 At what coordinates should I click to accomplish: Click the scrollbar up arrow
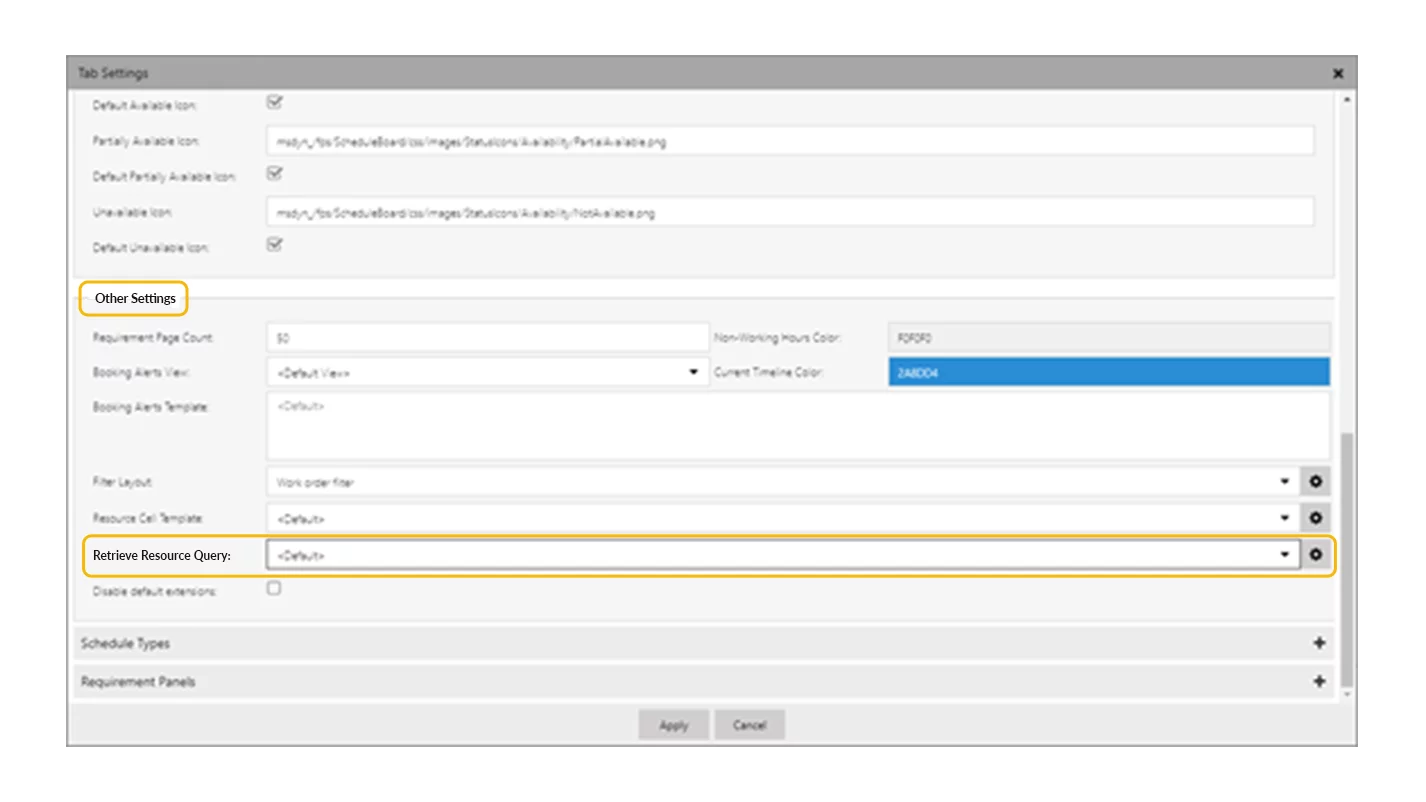click(1346, 100)
